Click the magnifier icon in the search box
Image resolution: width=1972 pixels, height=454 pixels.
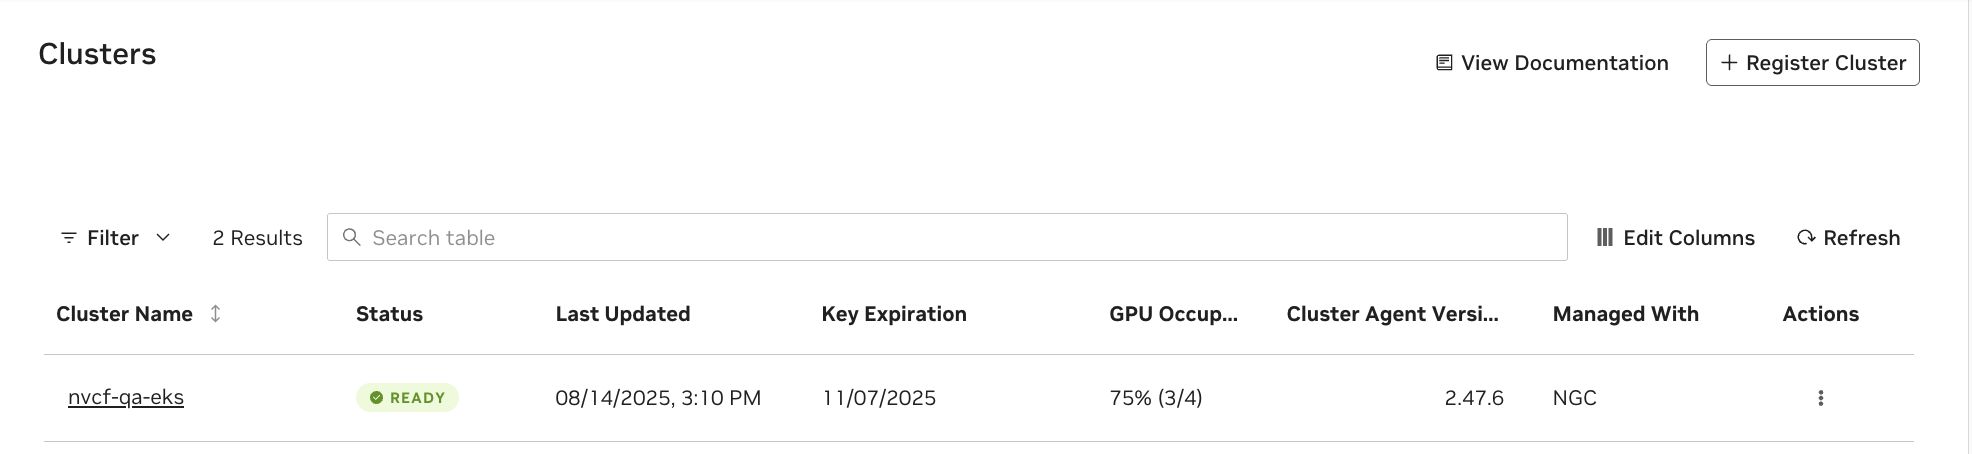coord(351,237)
